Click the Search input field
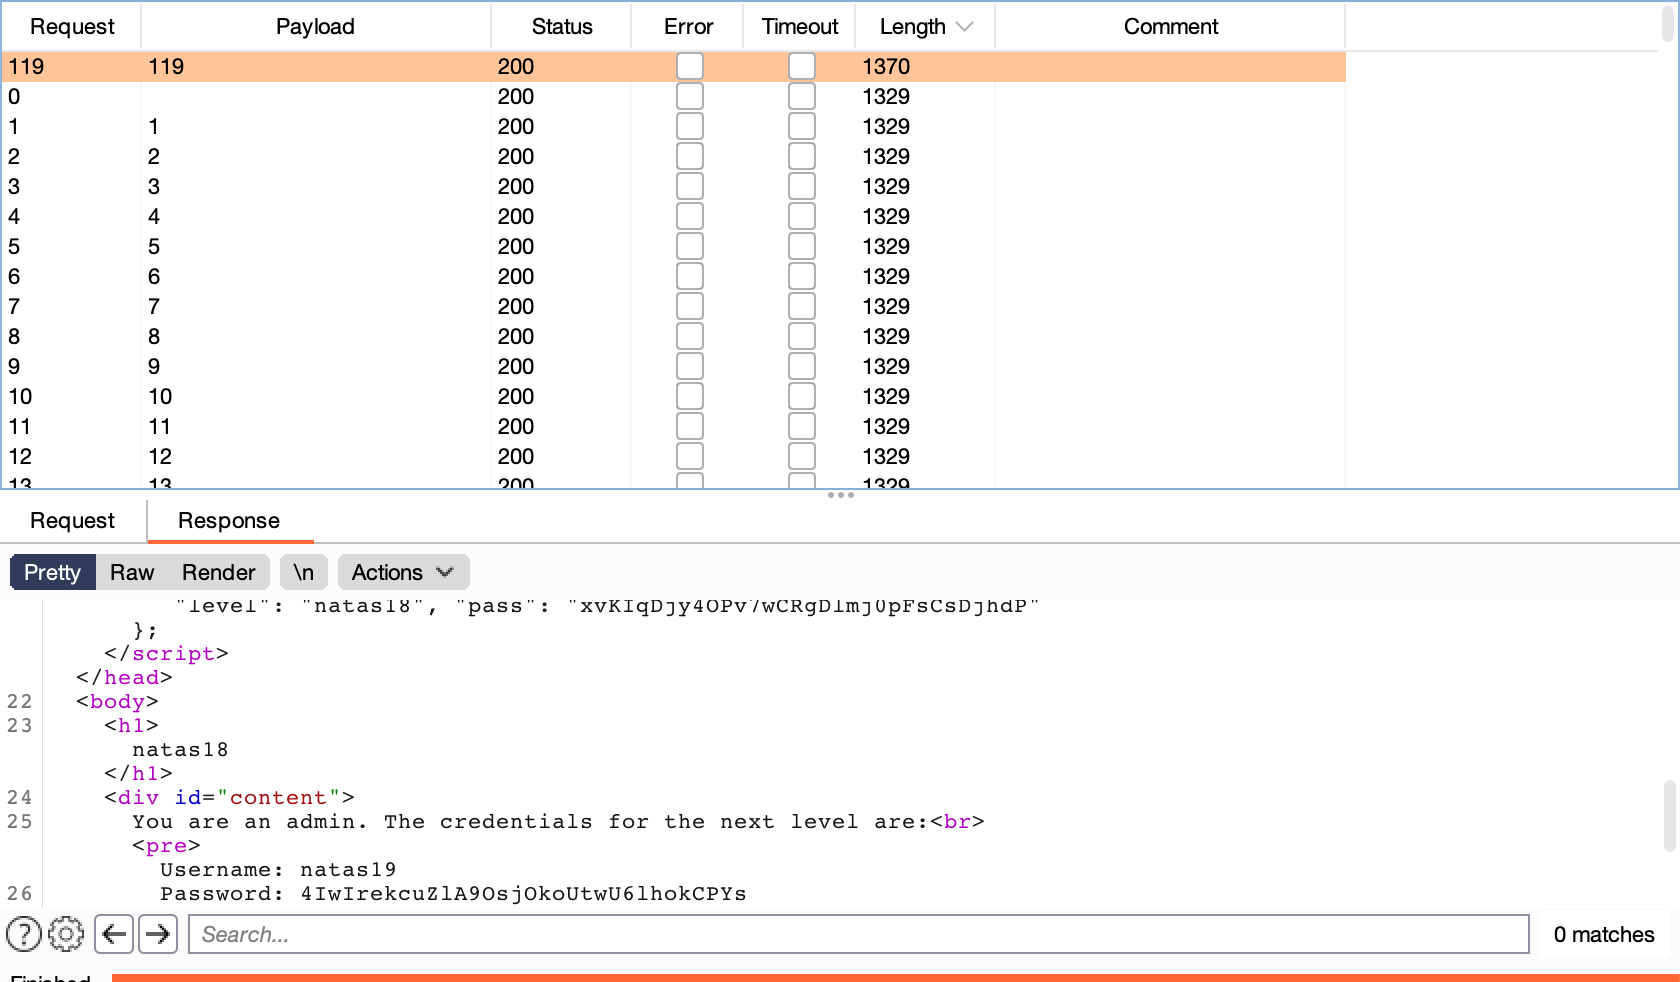 [858, 934]
